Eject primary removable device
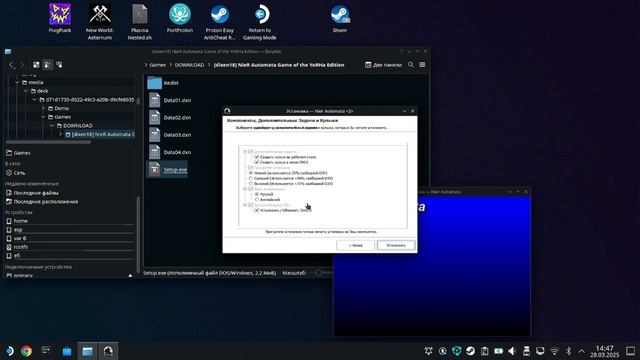Viewport: 640px width, 360px height. coord(130,276)
